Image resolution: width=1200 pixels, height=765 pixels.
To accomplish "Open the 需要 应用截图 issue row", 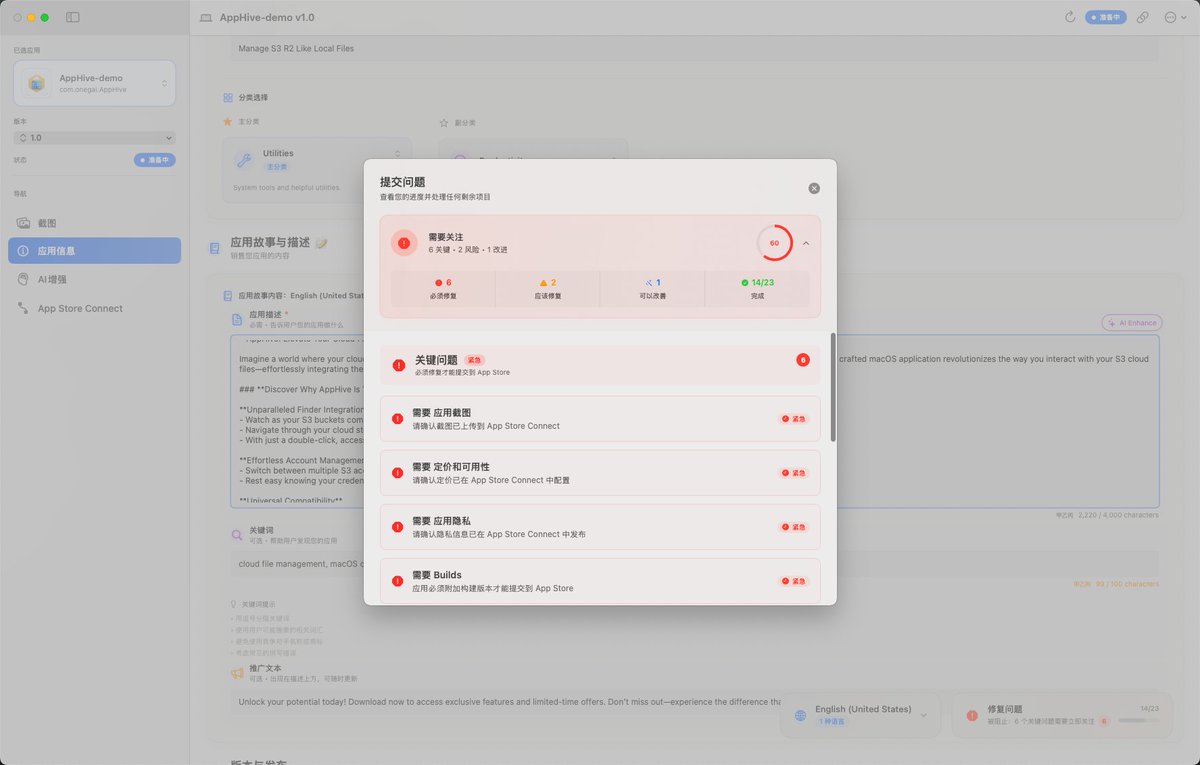I will point(600,419).
